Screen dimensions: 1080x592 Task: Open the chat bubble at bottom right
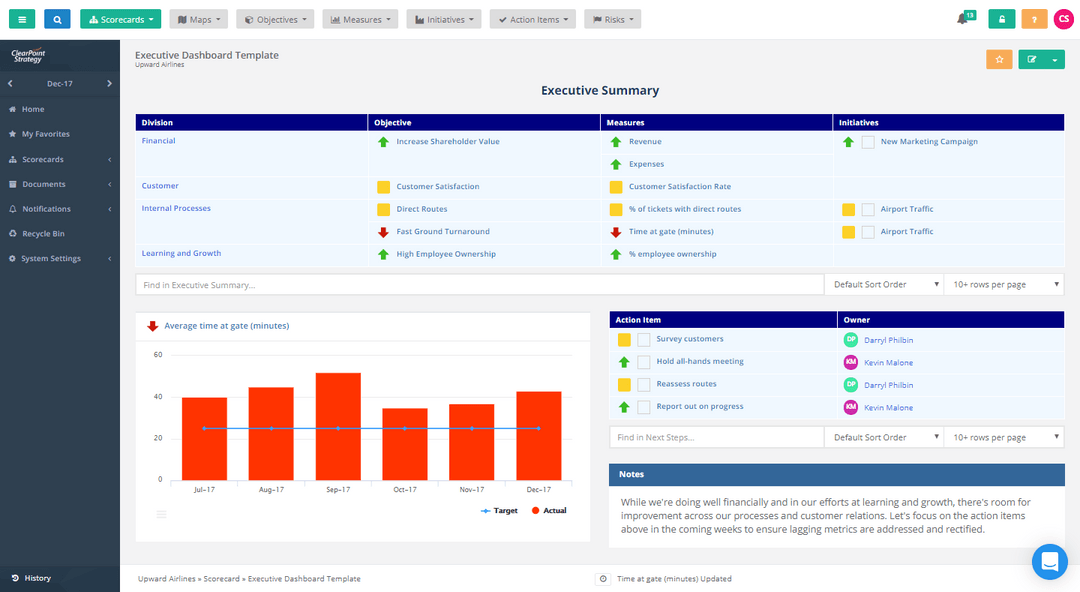tap(1049, 561)
